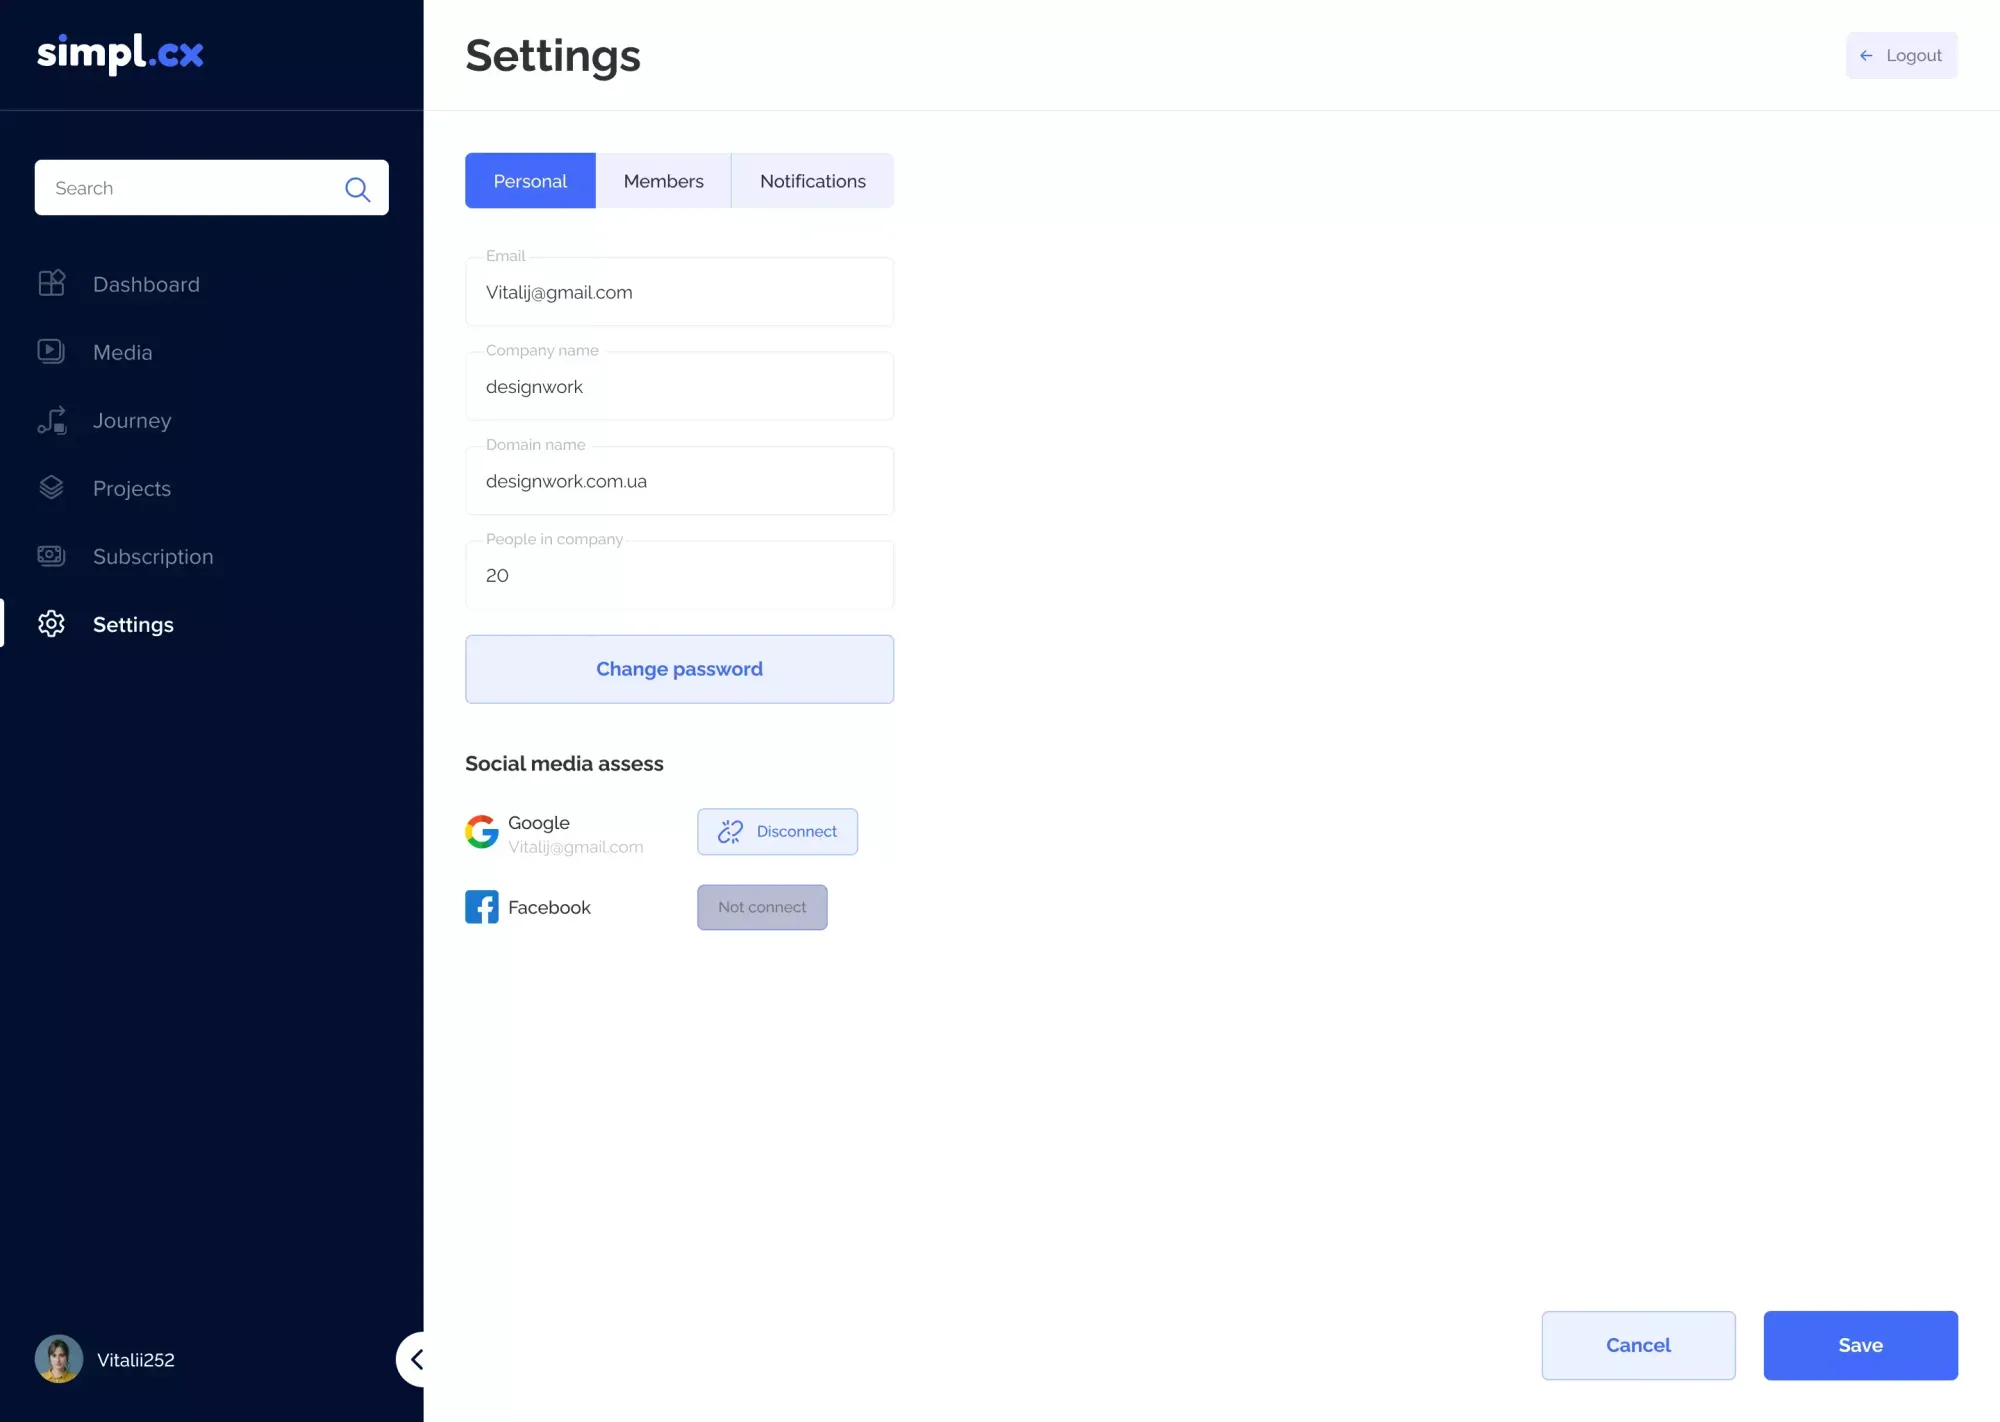The height and width of the screenshot is (1422, 2000).
Task: Save the settings changes
Action: pyautogui.click(x=1859, y=1345)
